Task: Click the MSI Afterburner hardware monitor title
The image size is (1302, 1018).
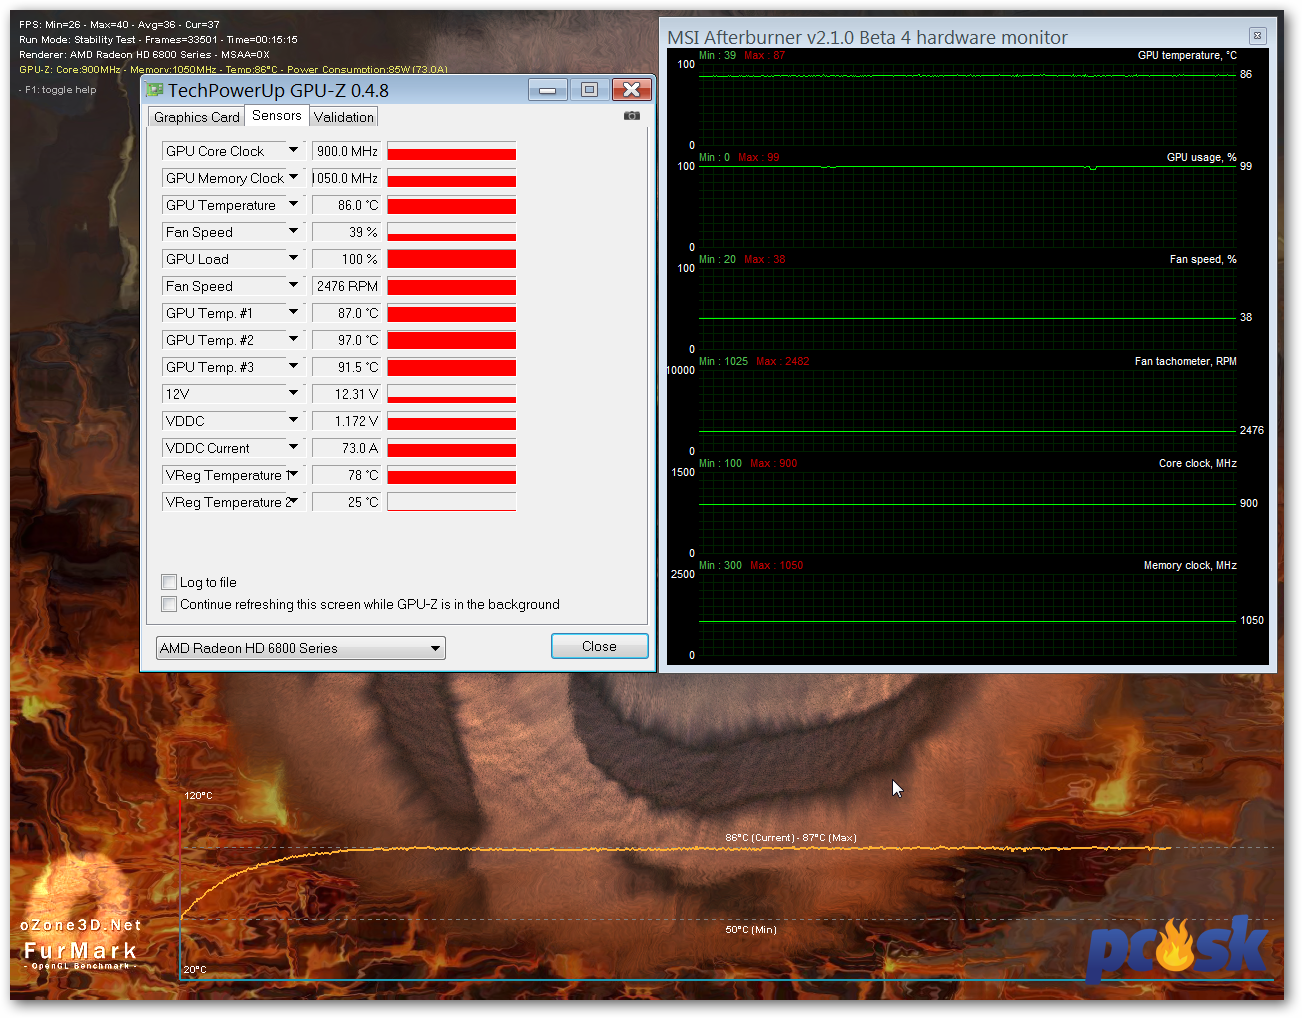Action: pyautogui.click(x=867, y=37)
